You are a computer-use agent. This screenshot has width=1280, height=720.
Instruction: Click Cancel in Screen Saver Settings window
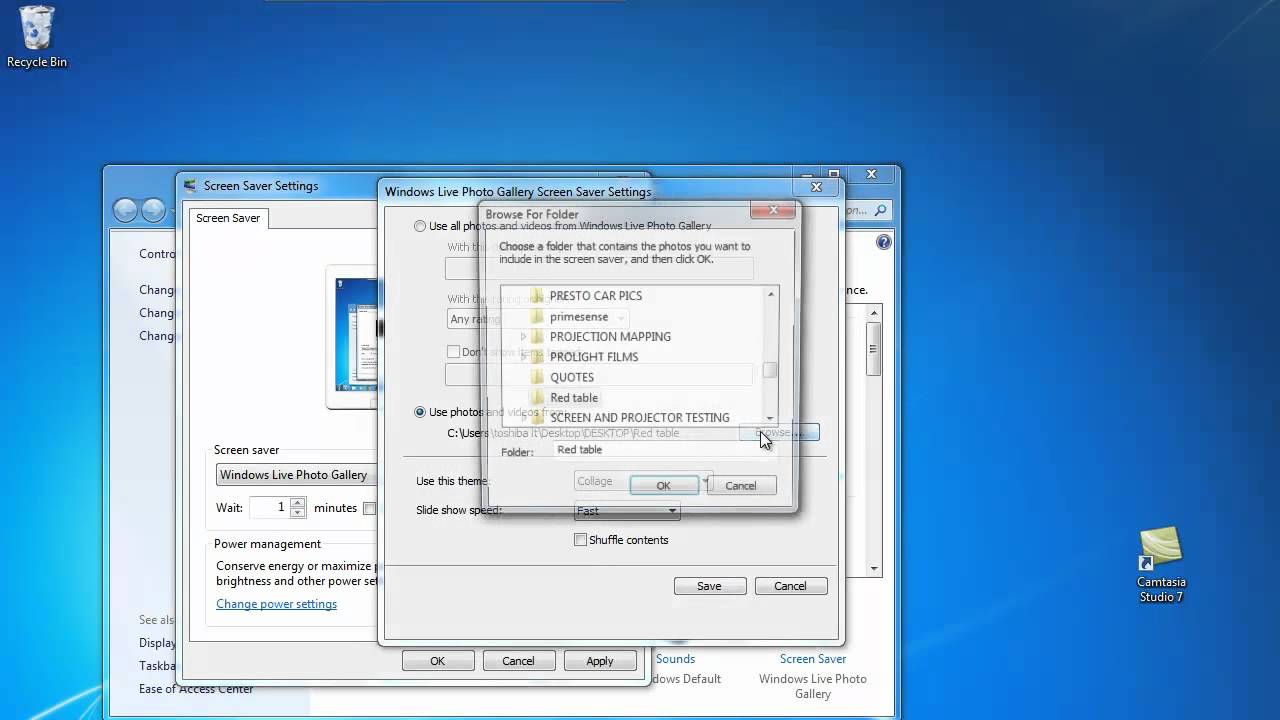518,661
